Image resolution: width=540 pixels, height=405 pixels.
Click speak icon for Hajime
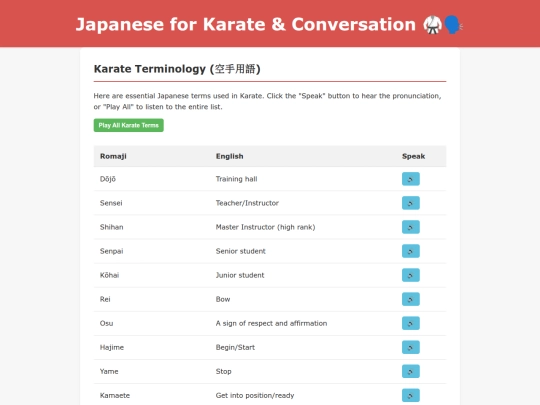coord(411,347)
